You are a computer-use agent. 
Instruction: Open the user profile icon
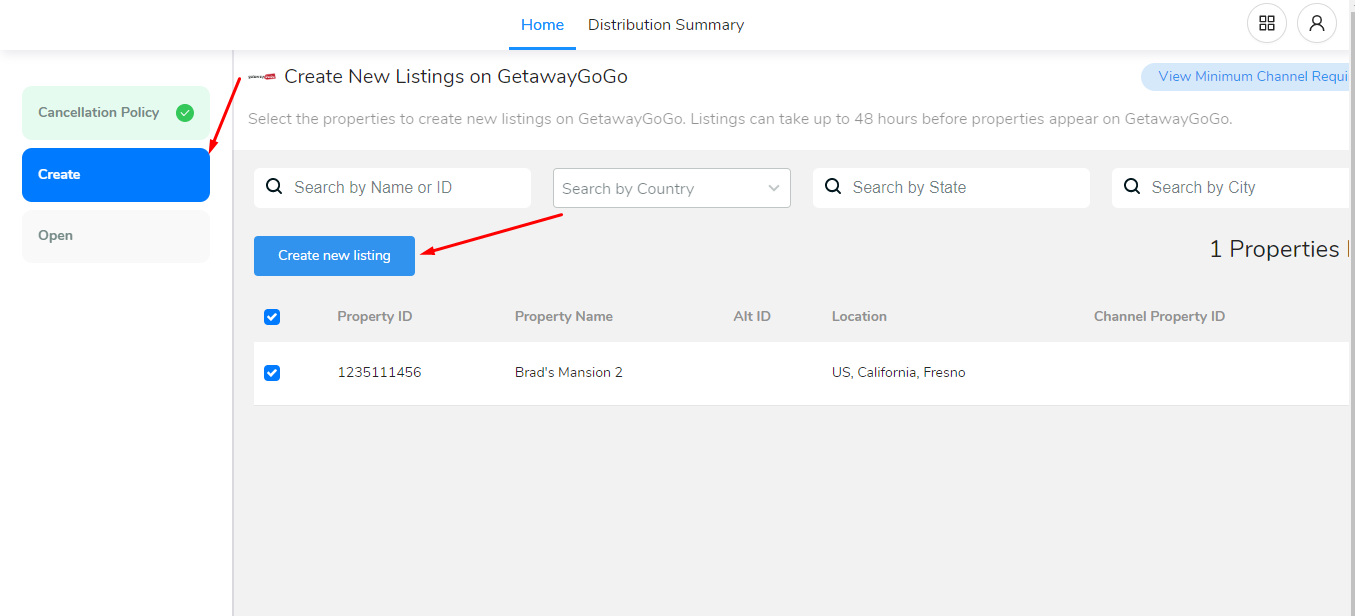click(x=1316, y=23)
